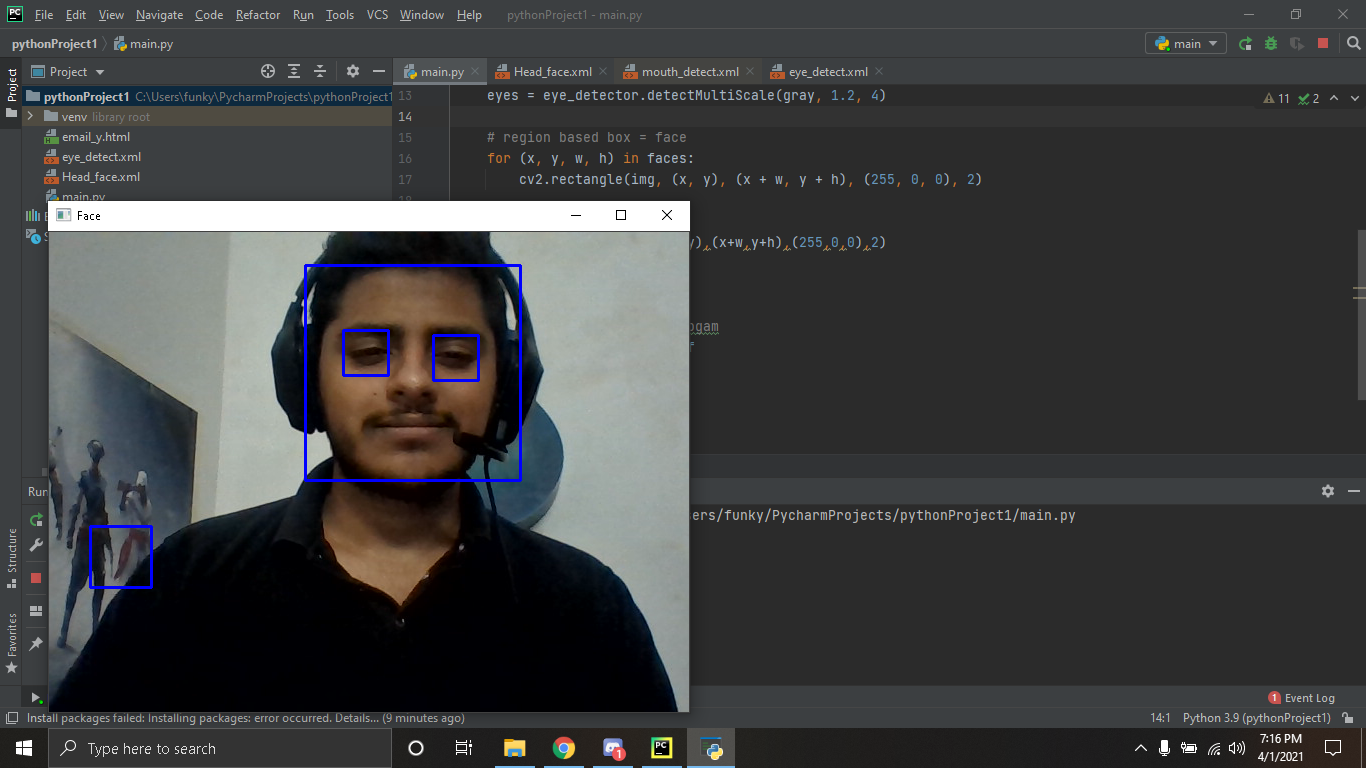Expand the venv folder in project tree
The image size is (1366, 768).
30,117
